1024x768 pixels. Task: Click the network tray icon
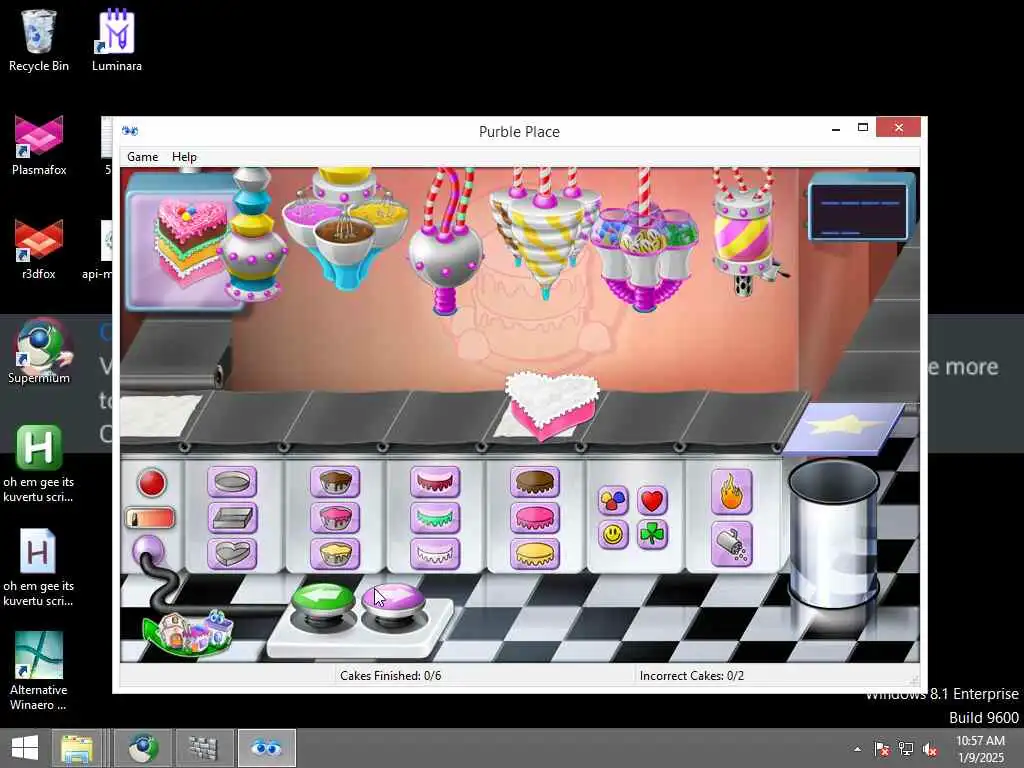(906, 749)
